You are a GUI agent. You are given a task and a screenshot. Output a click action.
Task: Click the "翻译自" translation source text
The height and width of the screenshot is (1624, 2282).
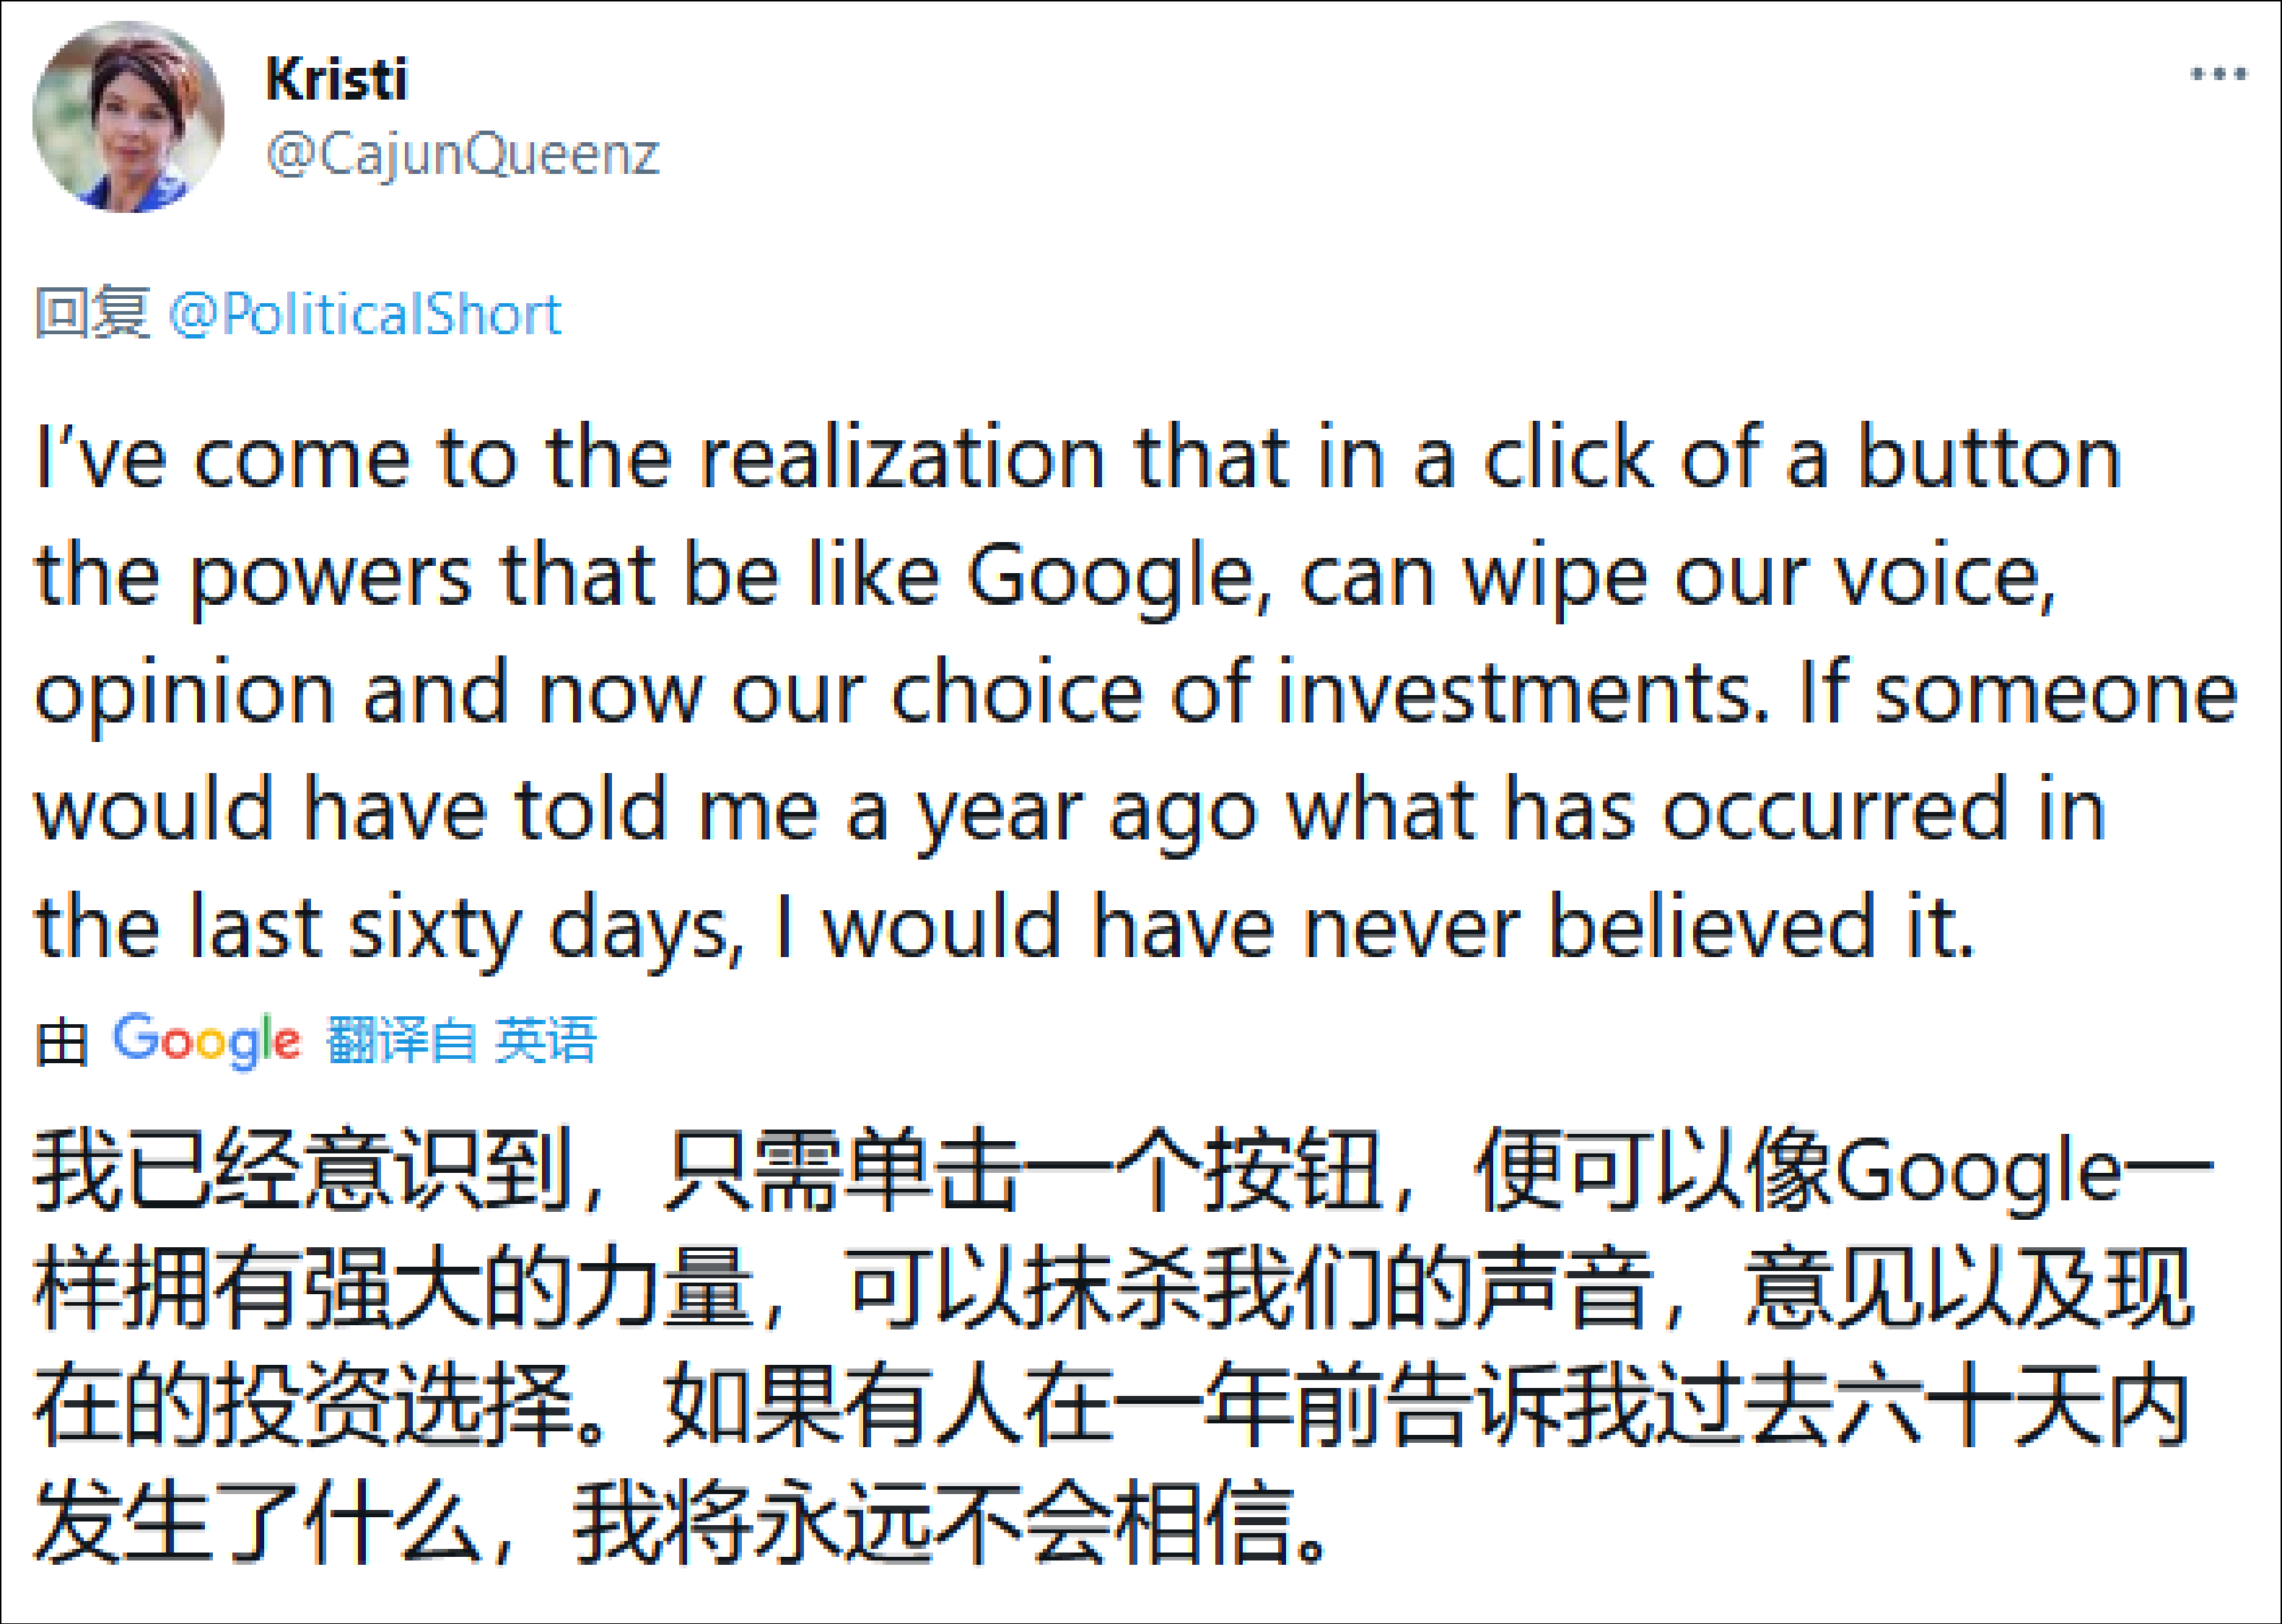point(400,1040)
